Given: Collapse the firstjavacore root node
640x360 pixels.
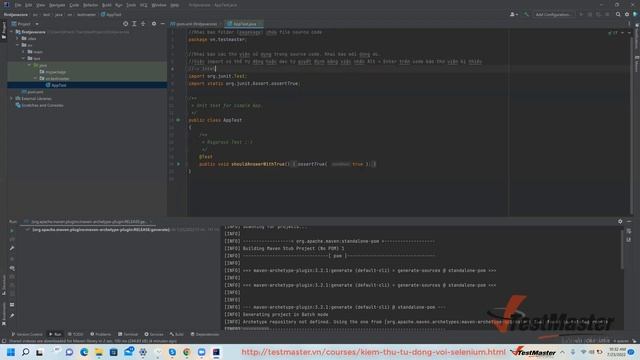Looking at the screenshot, I should pos(12,32).
